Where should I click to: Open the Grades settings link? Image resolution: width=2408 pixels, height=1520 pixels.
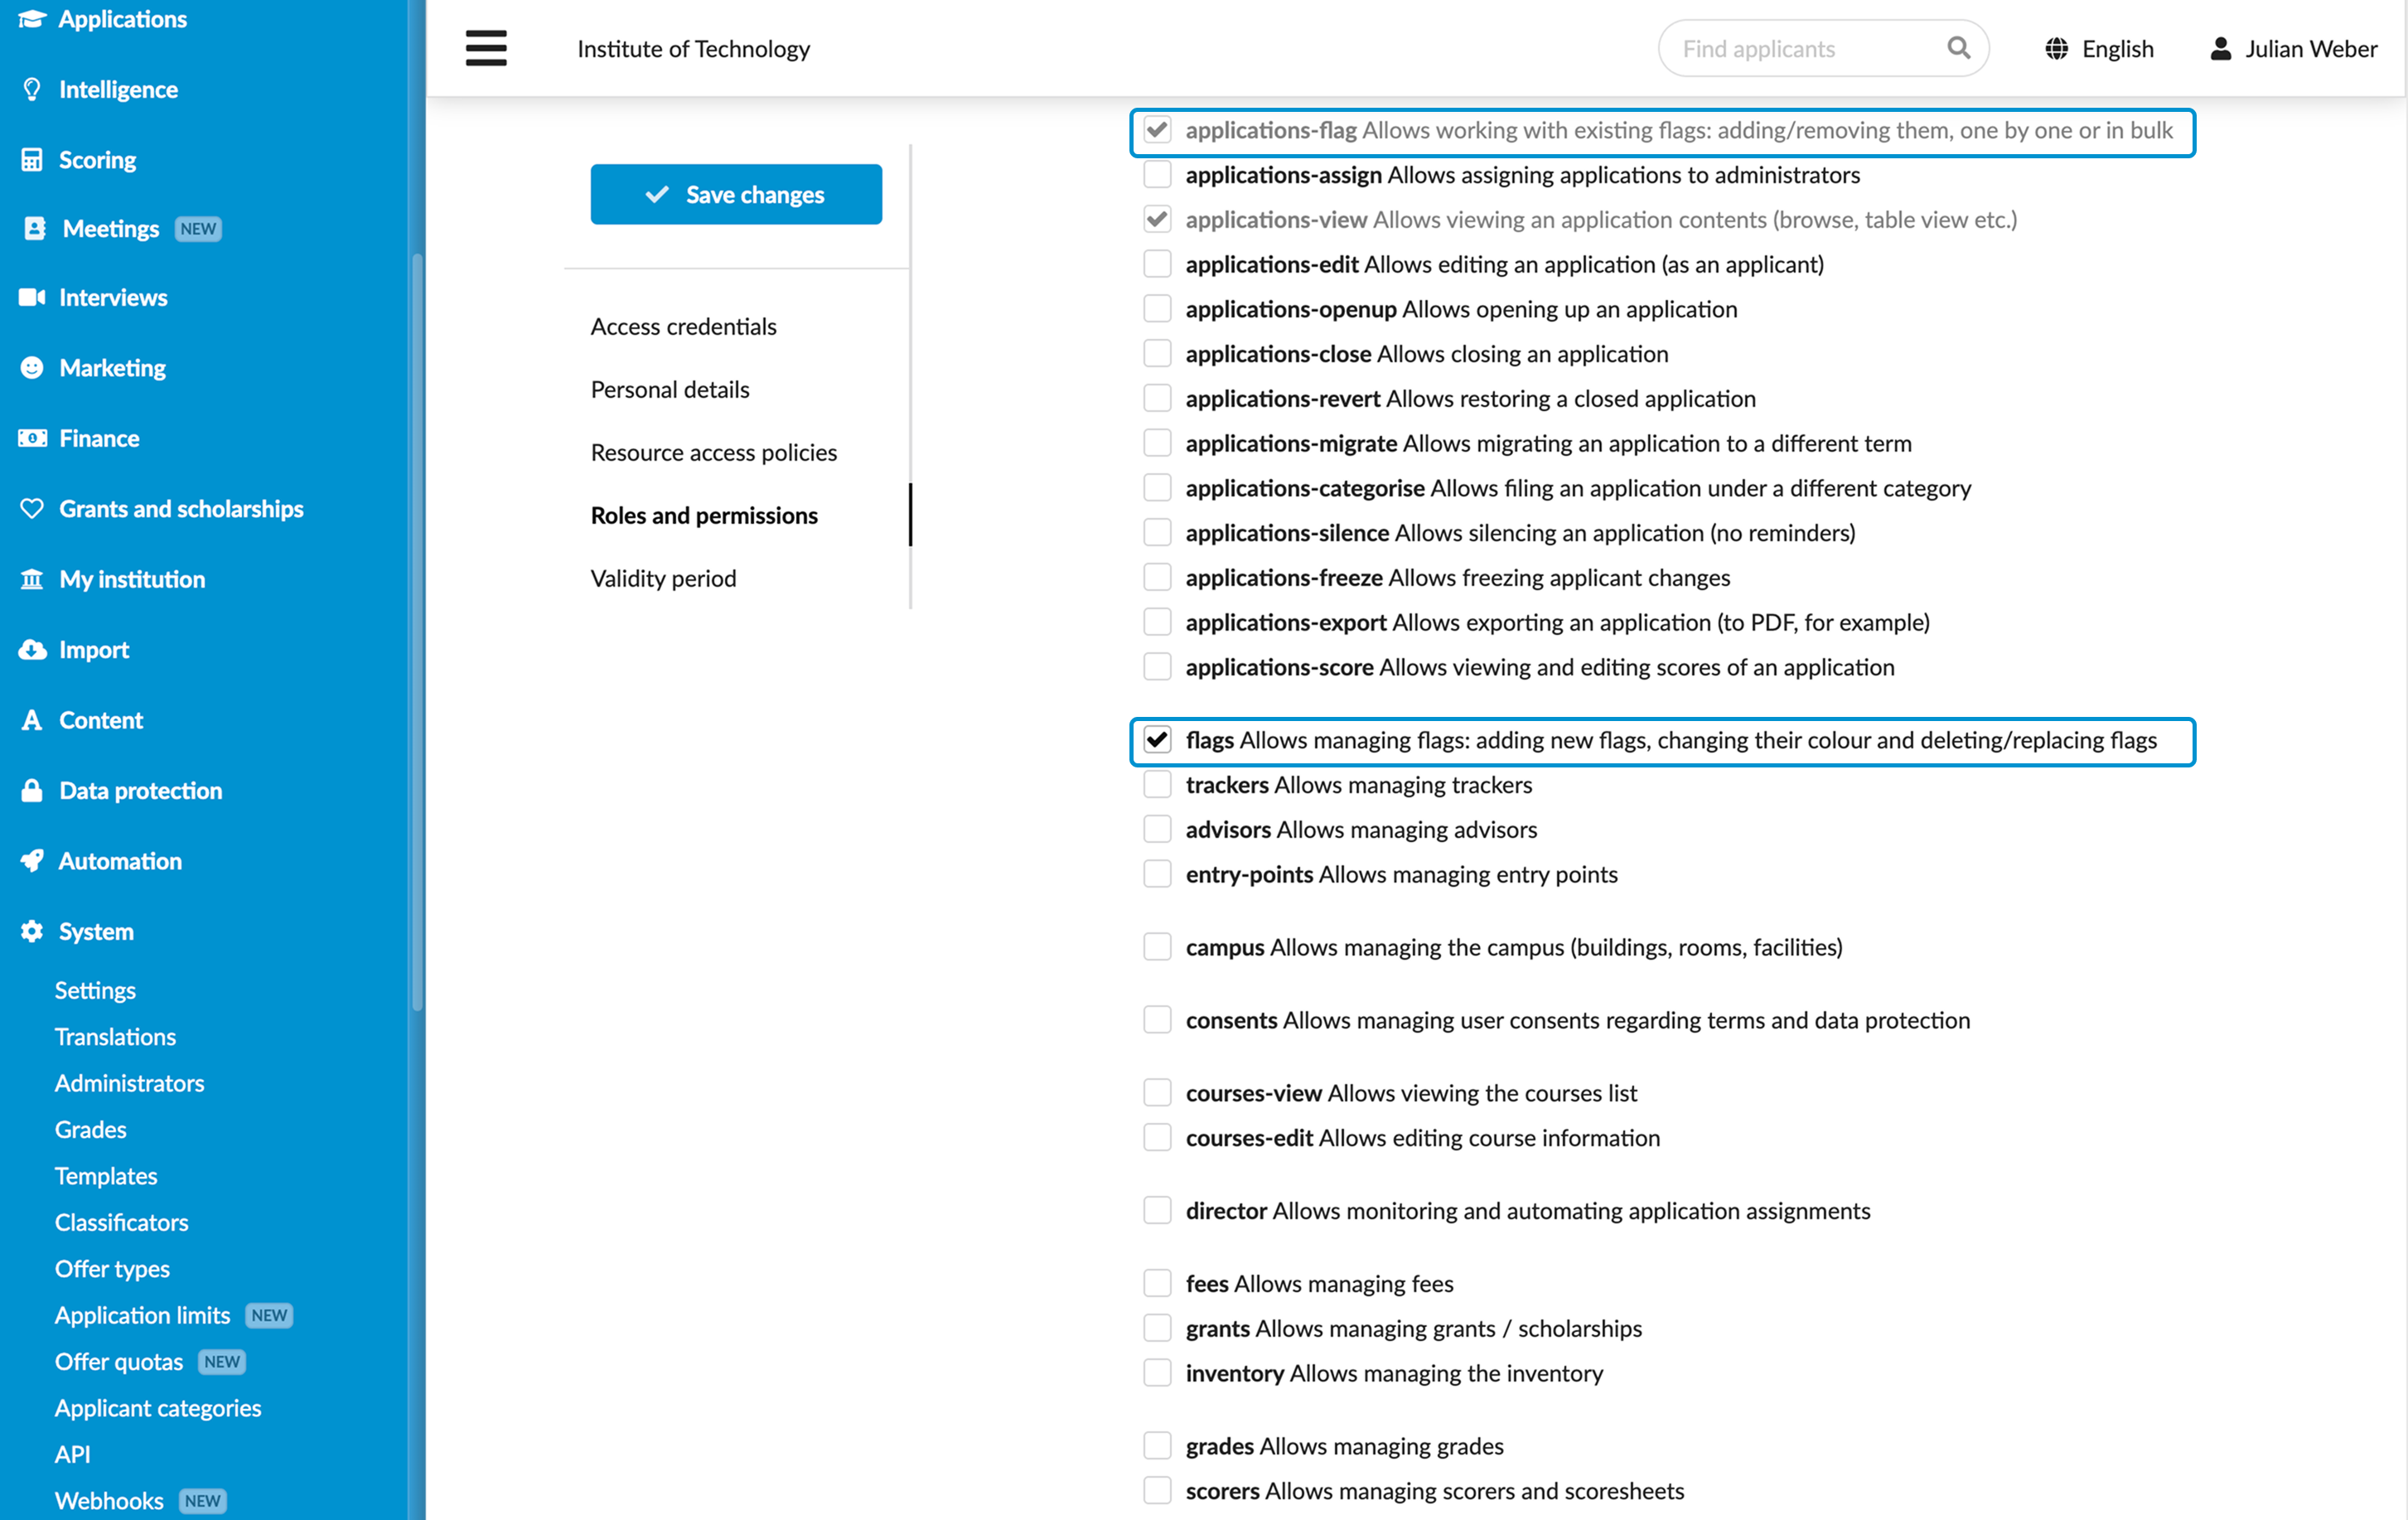90,1130
